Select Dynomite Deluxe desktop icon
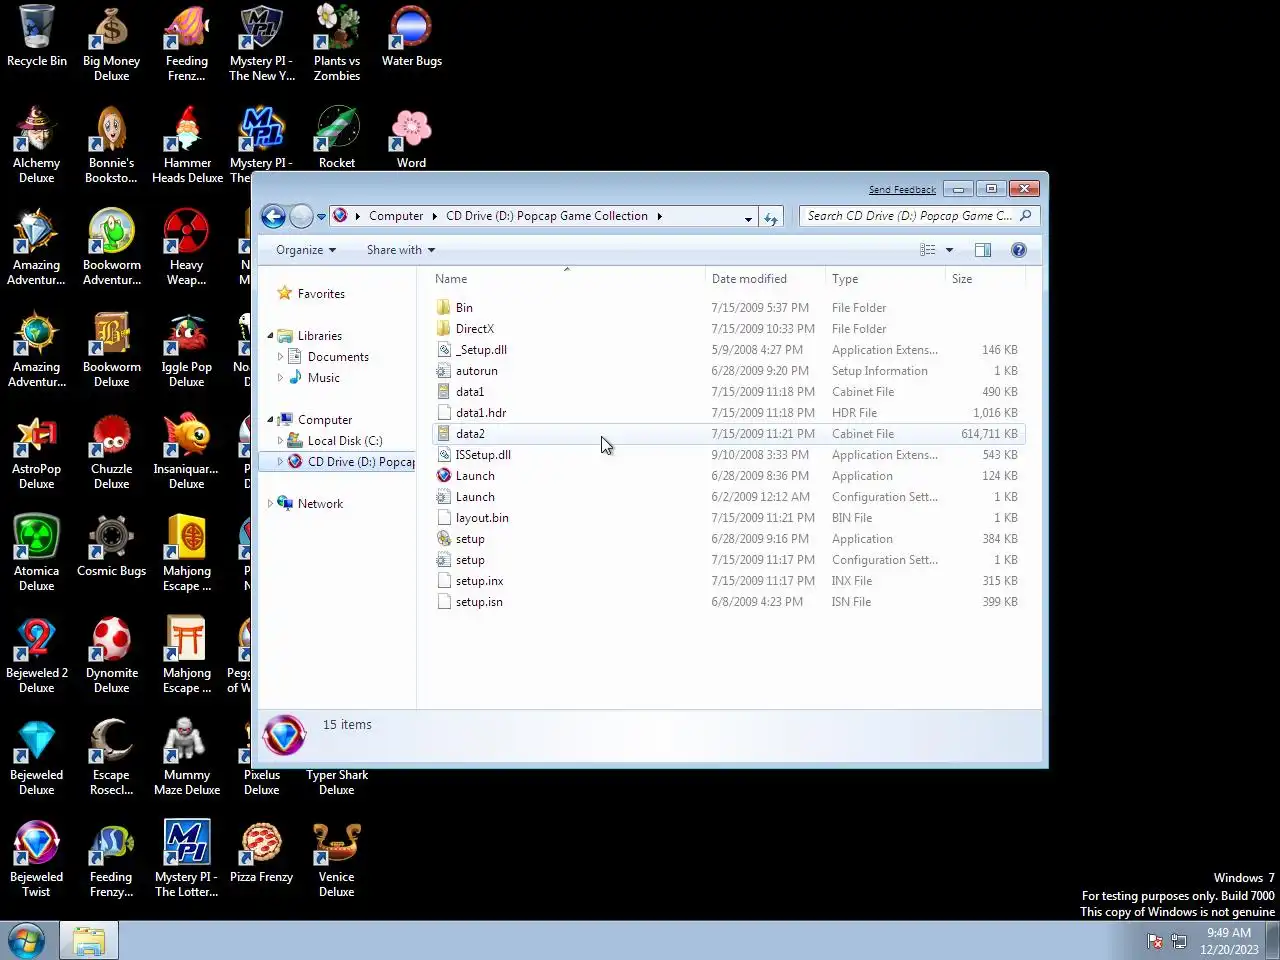The height and width of the screenshot is (960, 1280). 111,656
